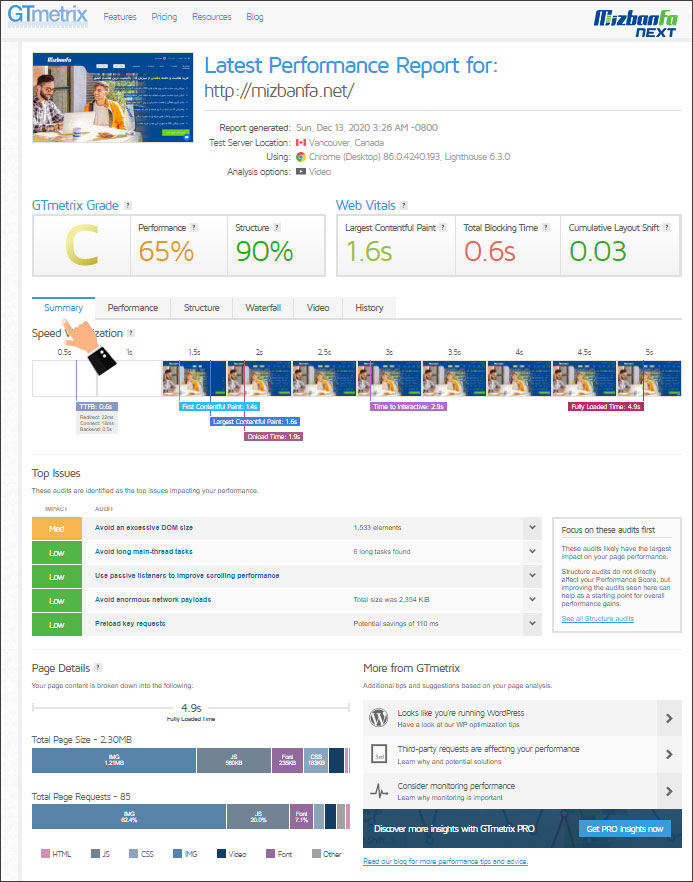Click the Avoid an excessive DOM size audit title
Image resolution: width=693 pixels, height=882 pixels.
coord(144,528)
